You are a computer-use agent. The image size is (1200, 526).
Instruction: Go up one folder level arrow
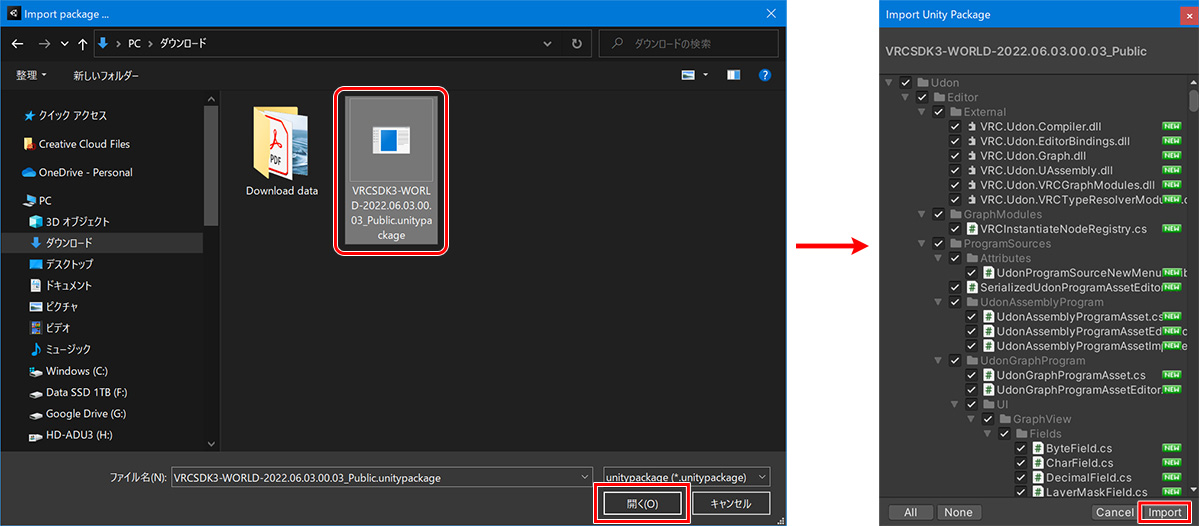tap(82, 45)
